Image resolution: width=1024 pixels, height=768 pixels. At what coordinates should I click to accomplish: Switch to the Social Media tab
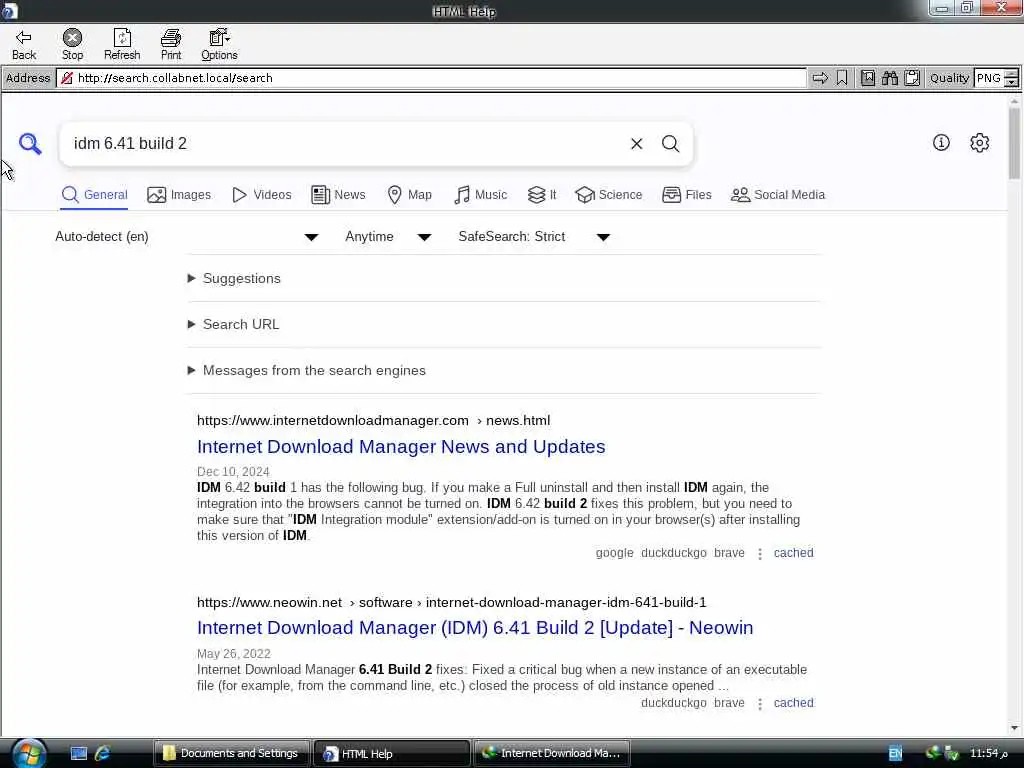tap(778, 195)
